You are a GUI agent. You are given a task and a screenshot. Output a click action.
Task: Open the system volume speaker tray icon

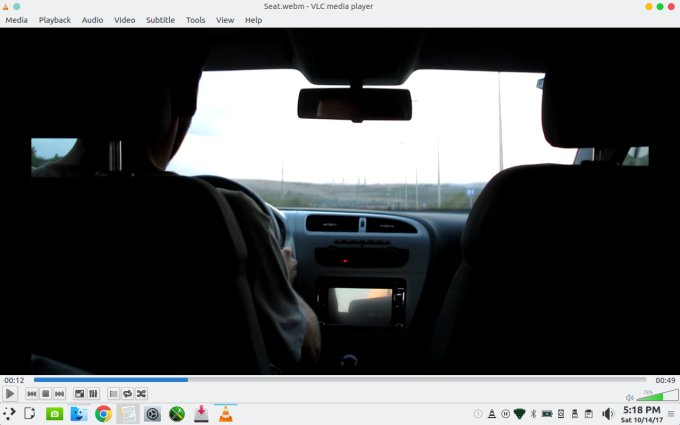[608, 414]
